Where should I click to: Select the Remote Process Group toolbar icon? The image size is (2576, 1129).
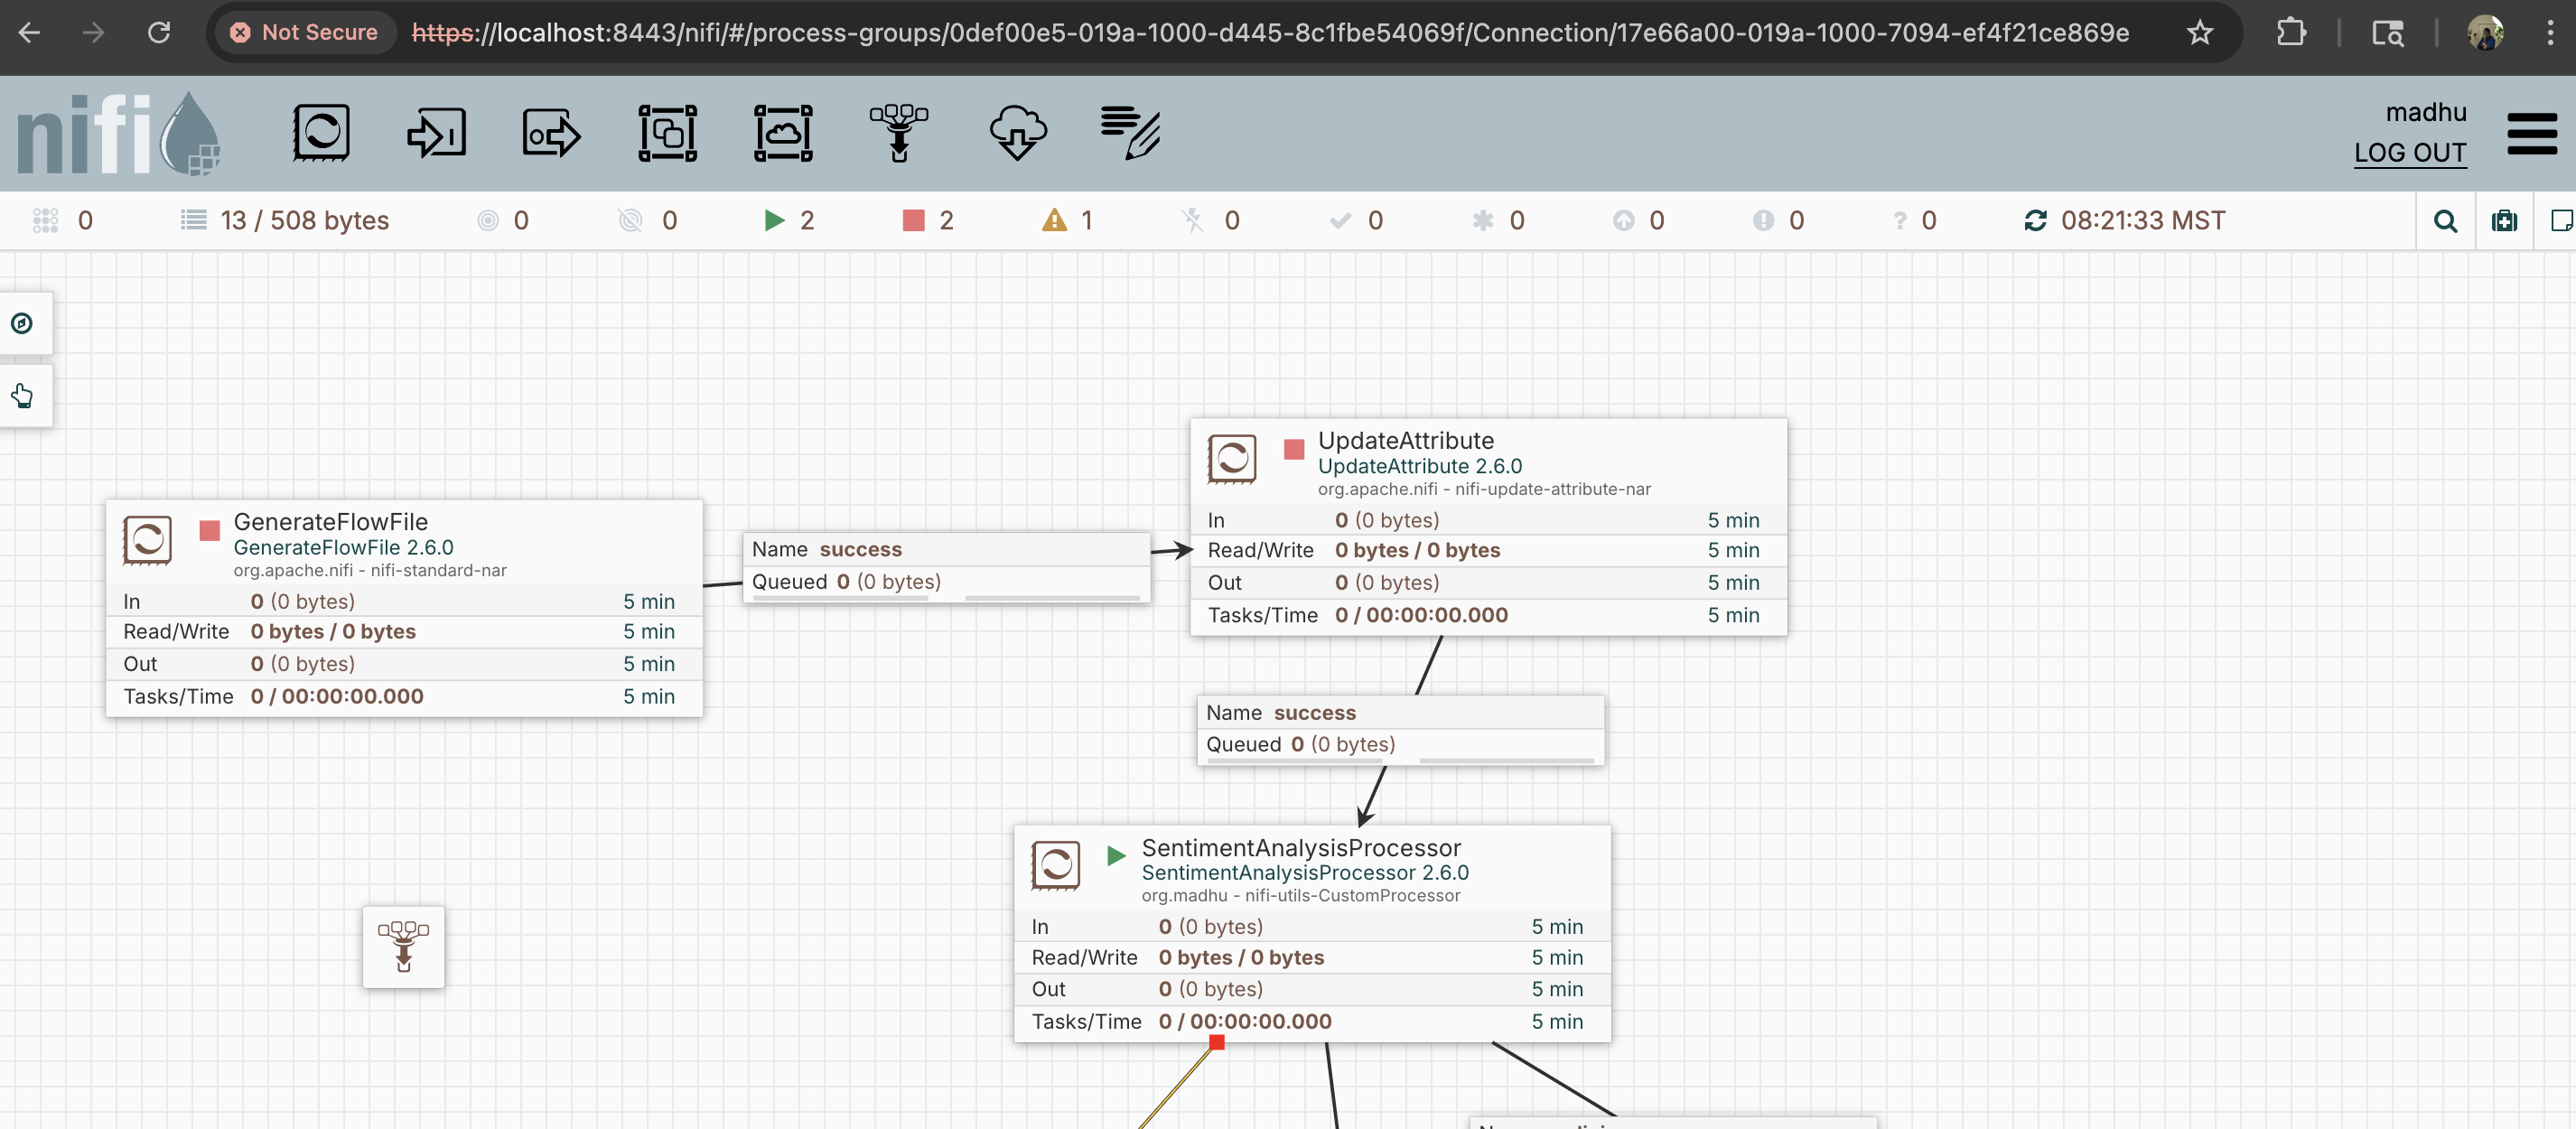783,133
